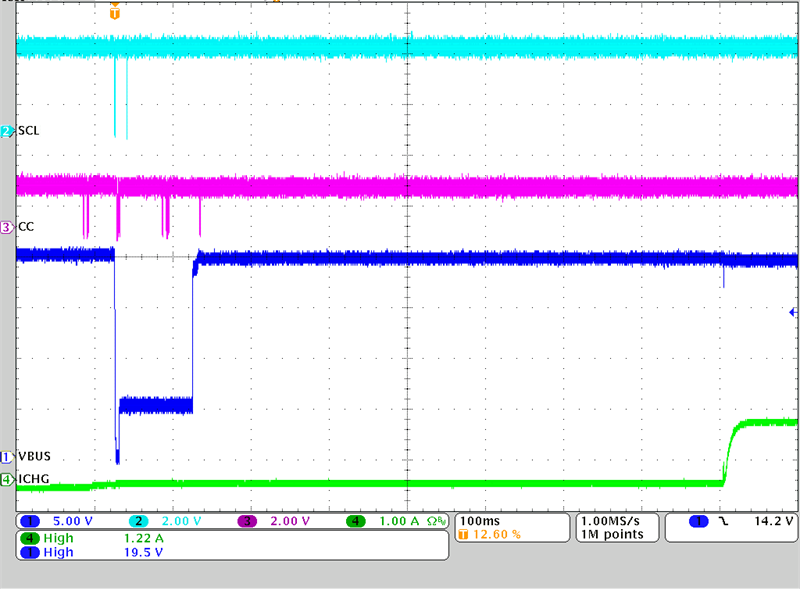Image resolution: width=800 pixels, height=589 pixels.
Task: Click the trigger source channel 1 badge
Action: (x=697, y=522)
